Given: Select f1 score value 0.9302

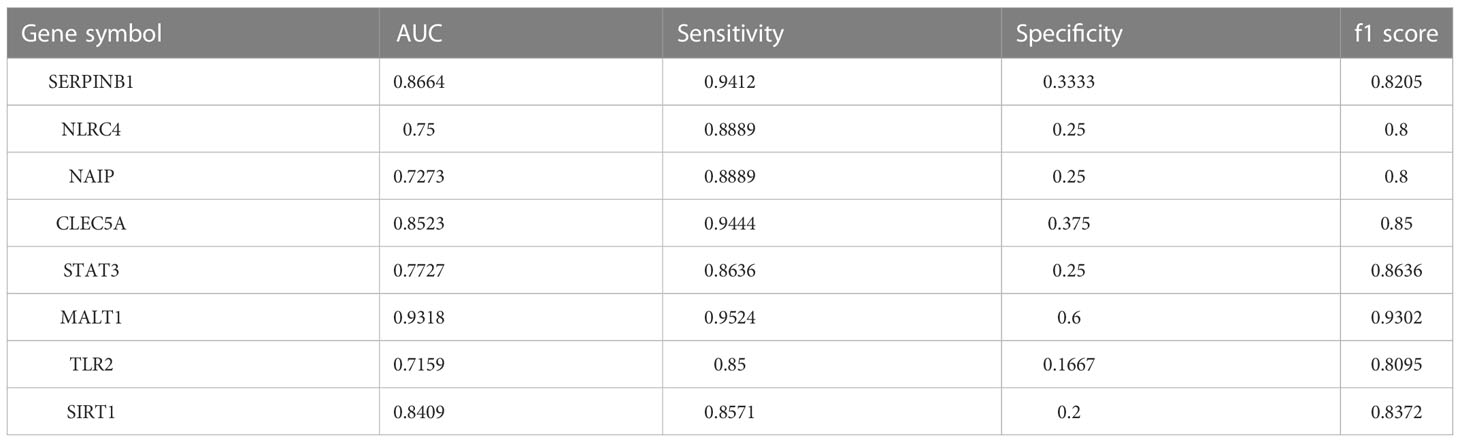Looking at the screenshot, I should coord(1395,318).
